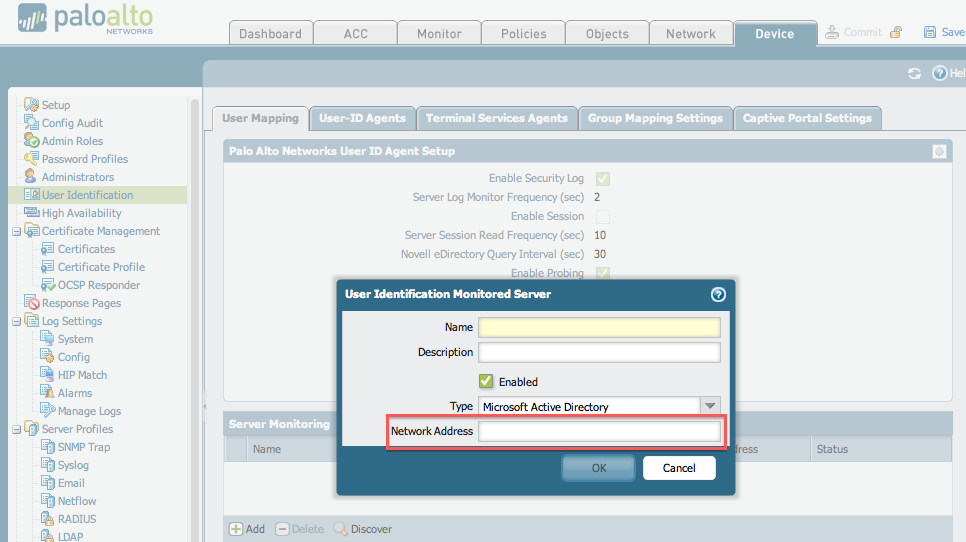The height and width of the screenshot is (542, 966).
Task: Click the Certificates icon in the tree
Action: (47, 249)
